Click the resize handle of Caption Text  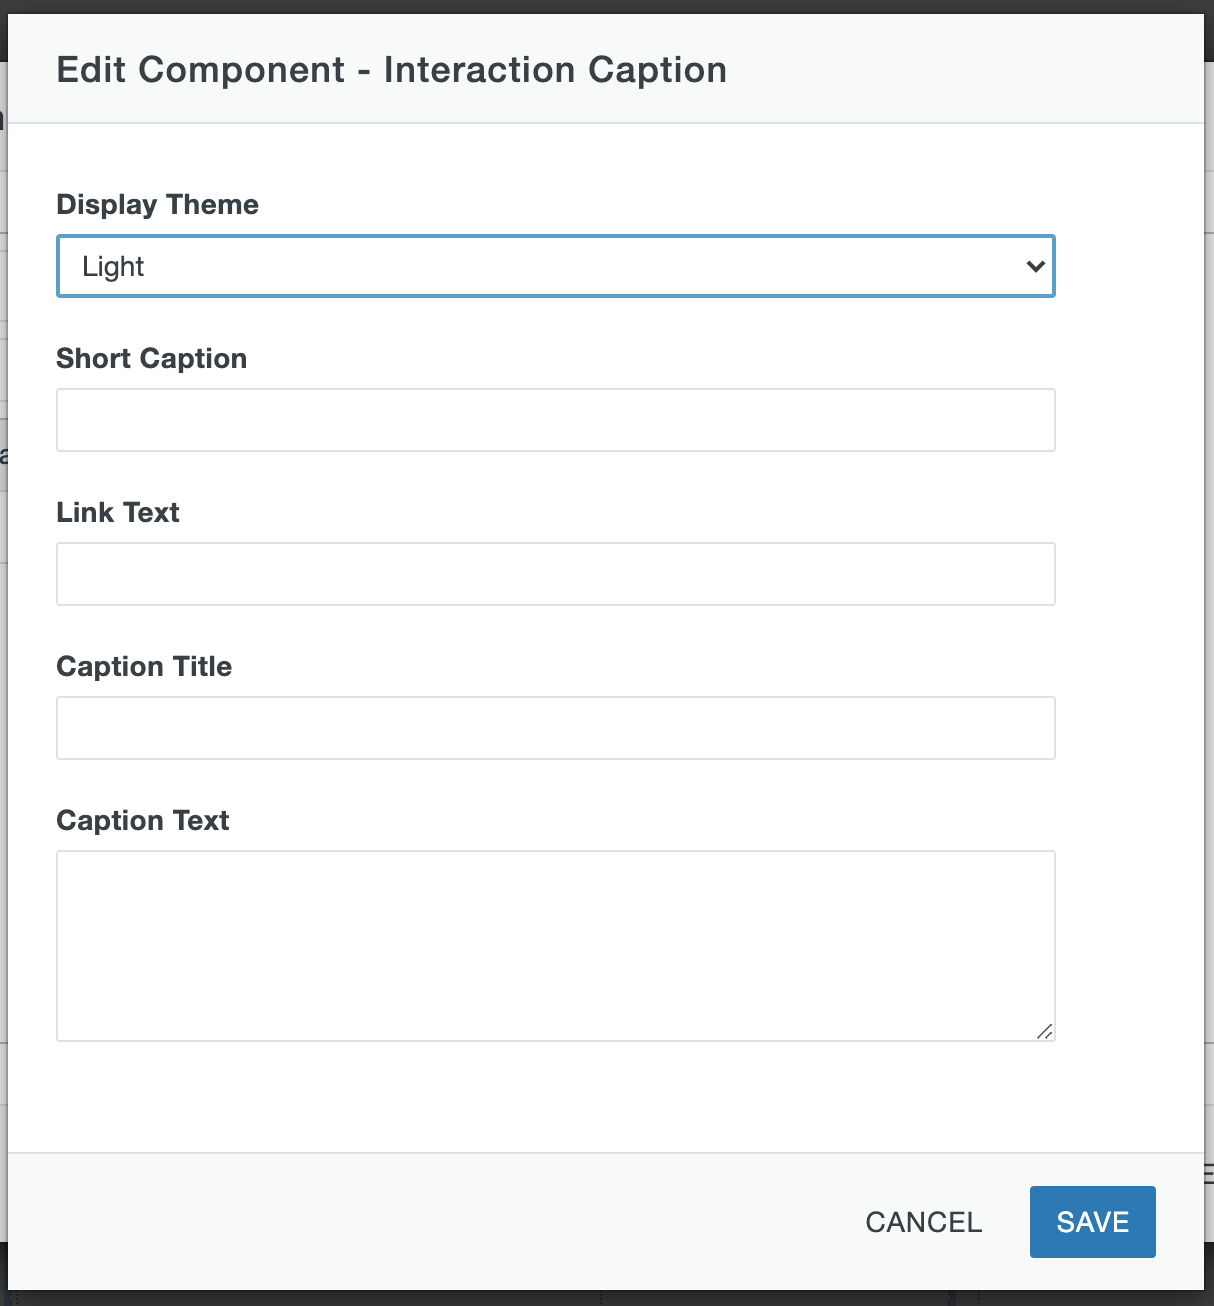pyautogui.click(x=1045, y=1032)
